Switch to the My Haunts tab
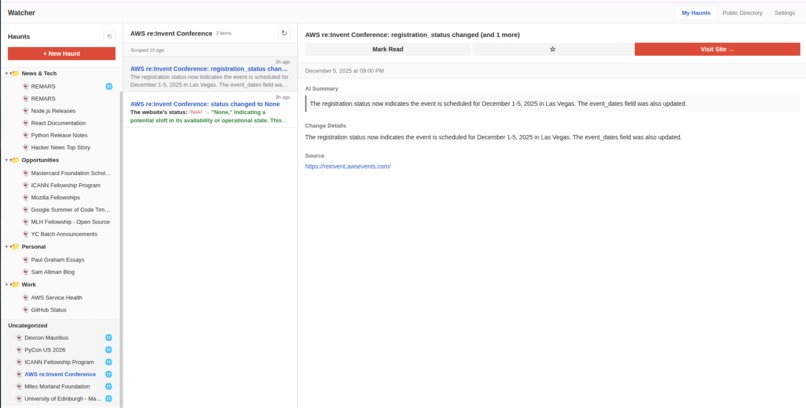 click(x=696, y=13)
